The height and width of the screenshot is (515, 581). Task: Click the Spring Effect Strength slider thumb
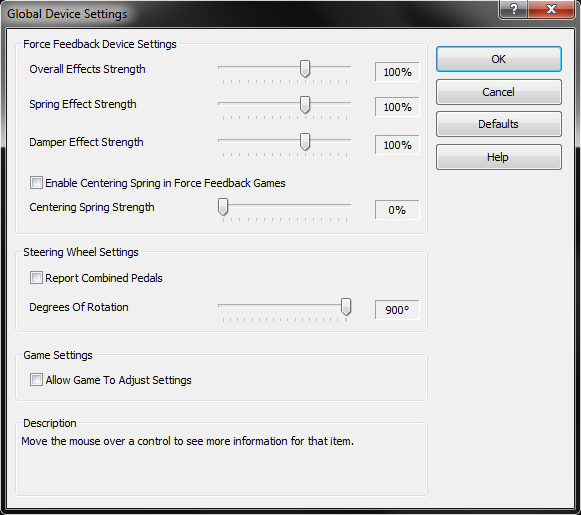point(305,105)
